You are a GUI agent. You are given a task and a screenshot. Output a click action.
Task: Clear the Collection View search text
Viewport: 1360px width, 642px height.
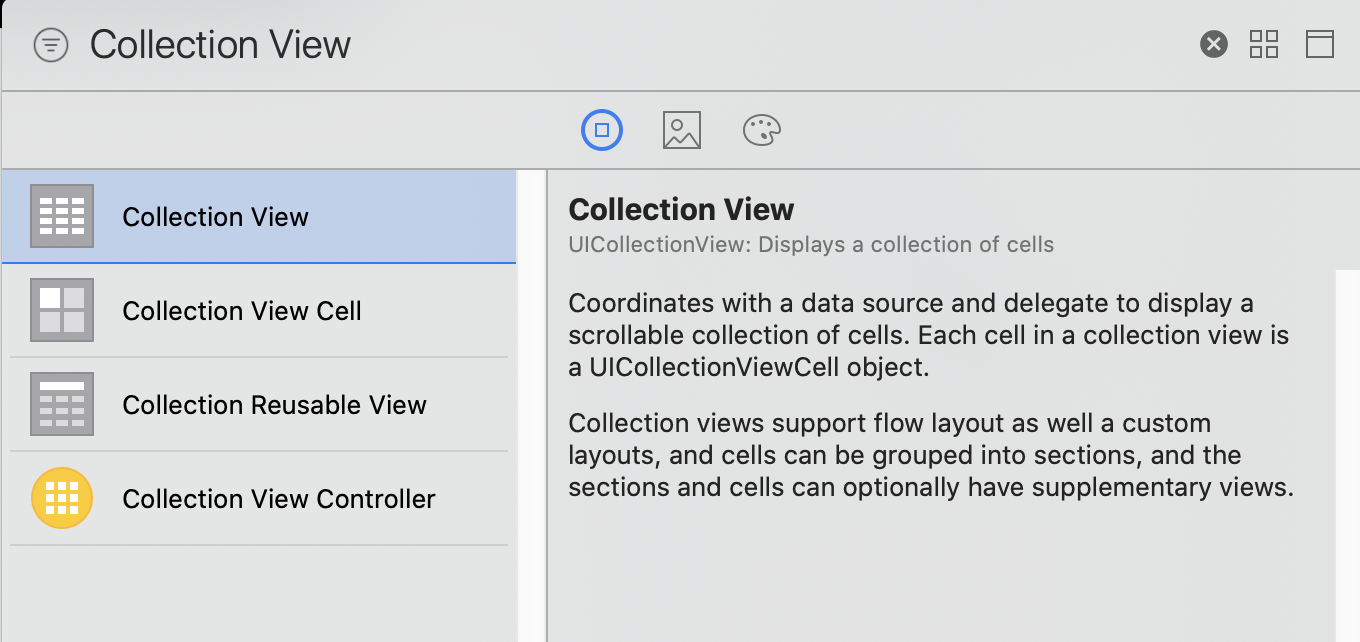coord(1213,44)
